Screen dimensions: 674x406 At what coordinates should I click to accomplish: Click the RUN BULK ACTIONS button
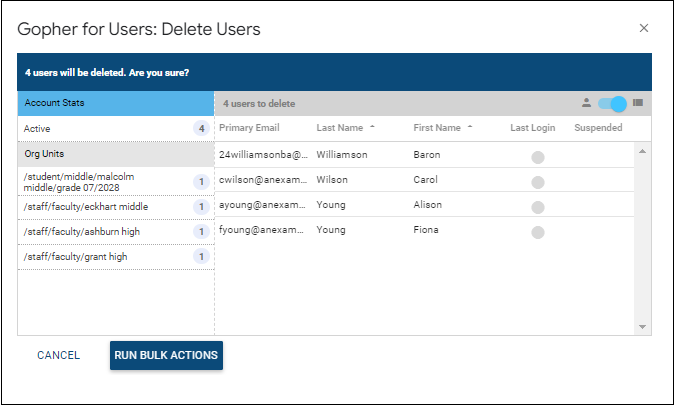click(166, 355)
